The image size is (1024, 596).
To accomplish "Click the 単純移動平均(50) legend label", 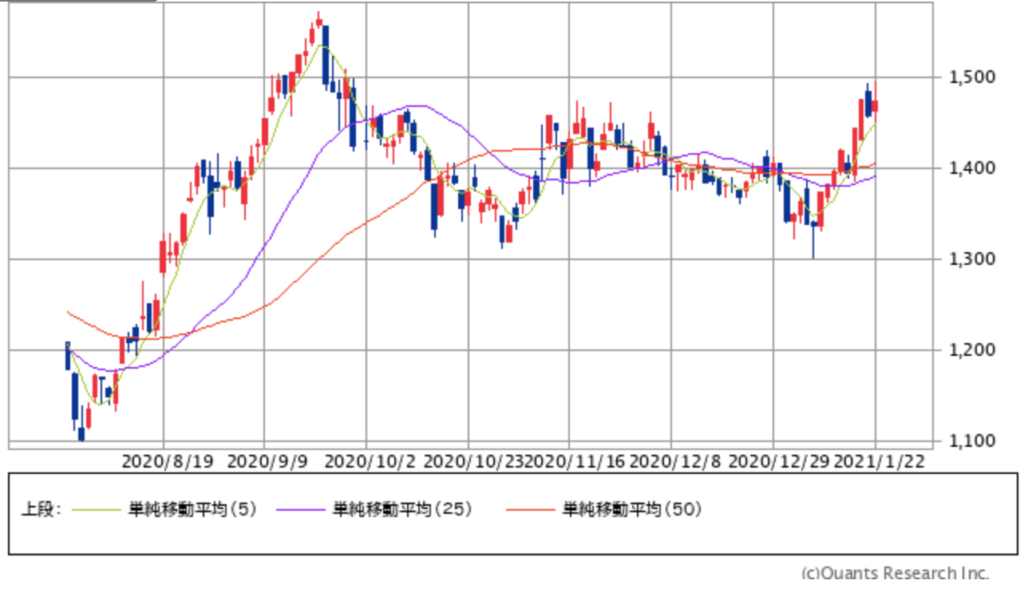I will [632, 509].
